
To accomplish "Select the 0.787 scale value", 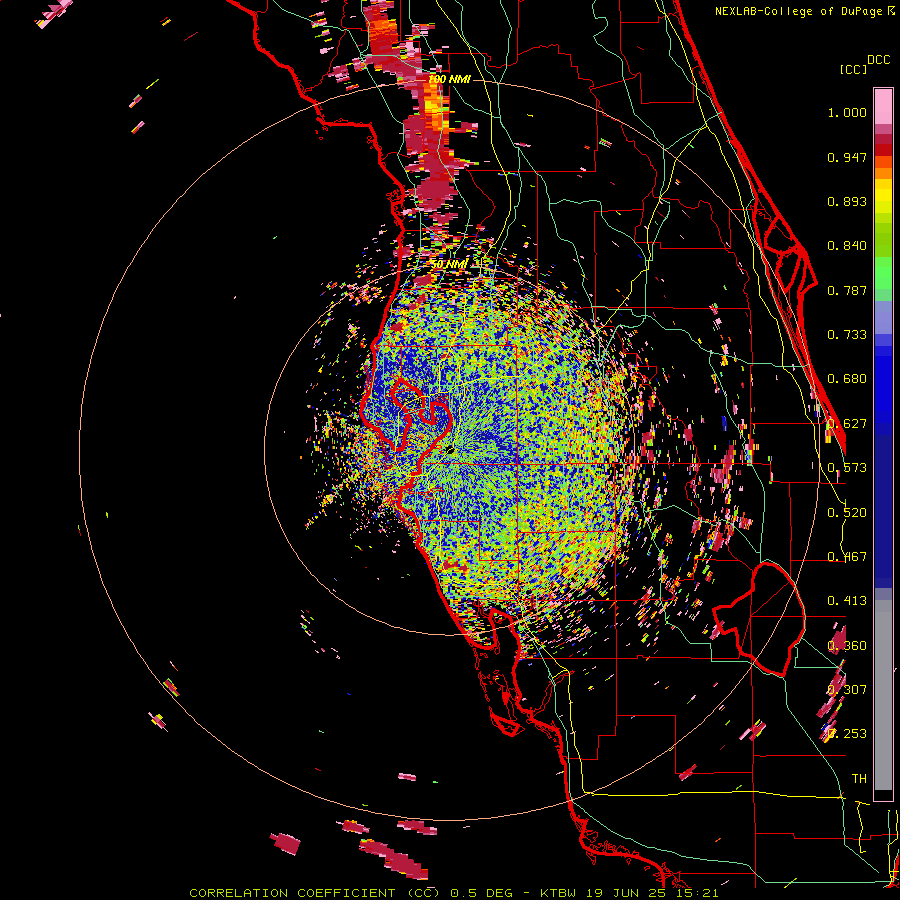I will point(847,290).
